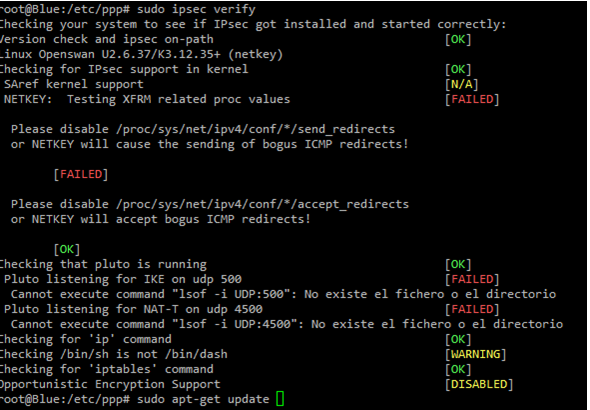590x410 pixels.
Task: Click the /proc/sys/net/ipv4/conf/*/accept_redirects path
Action: pyautogui.click(x=262, y=204)
